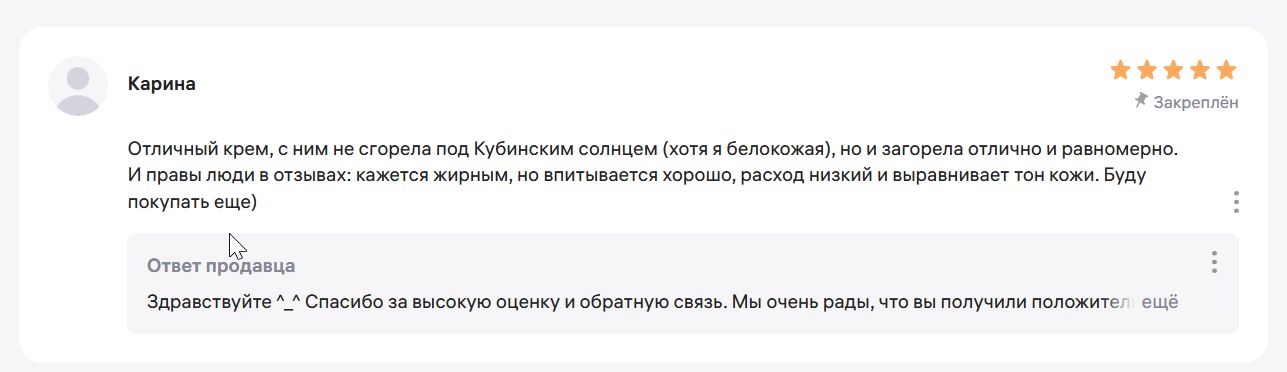Click the word белокожая in the review
Image resolution: width=1287 pixels, height=372 pixels.
[784, 150]
